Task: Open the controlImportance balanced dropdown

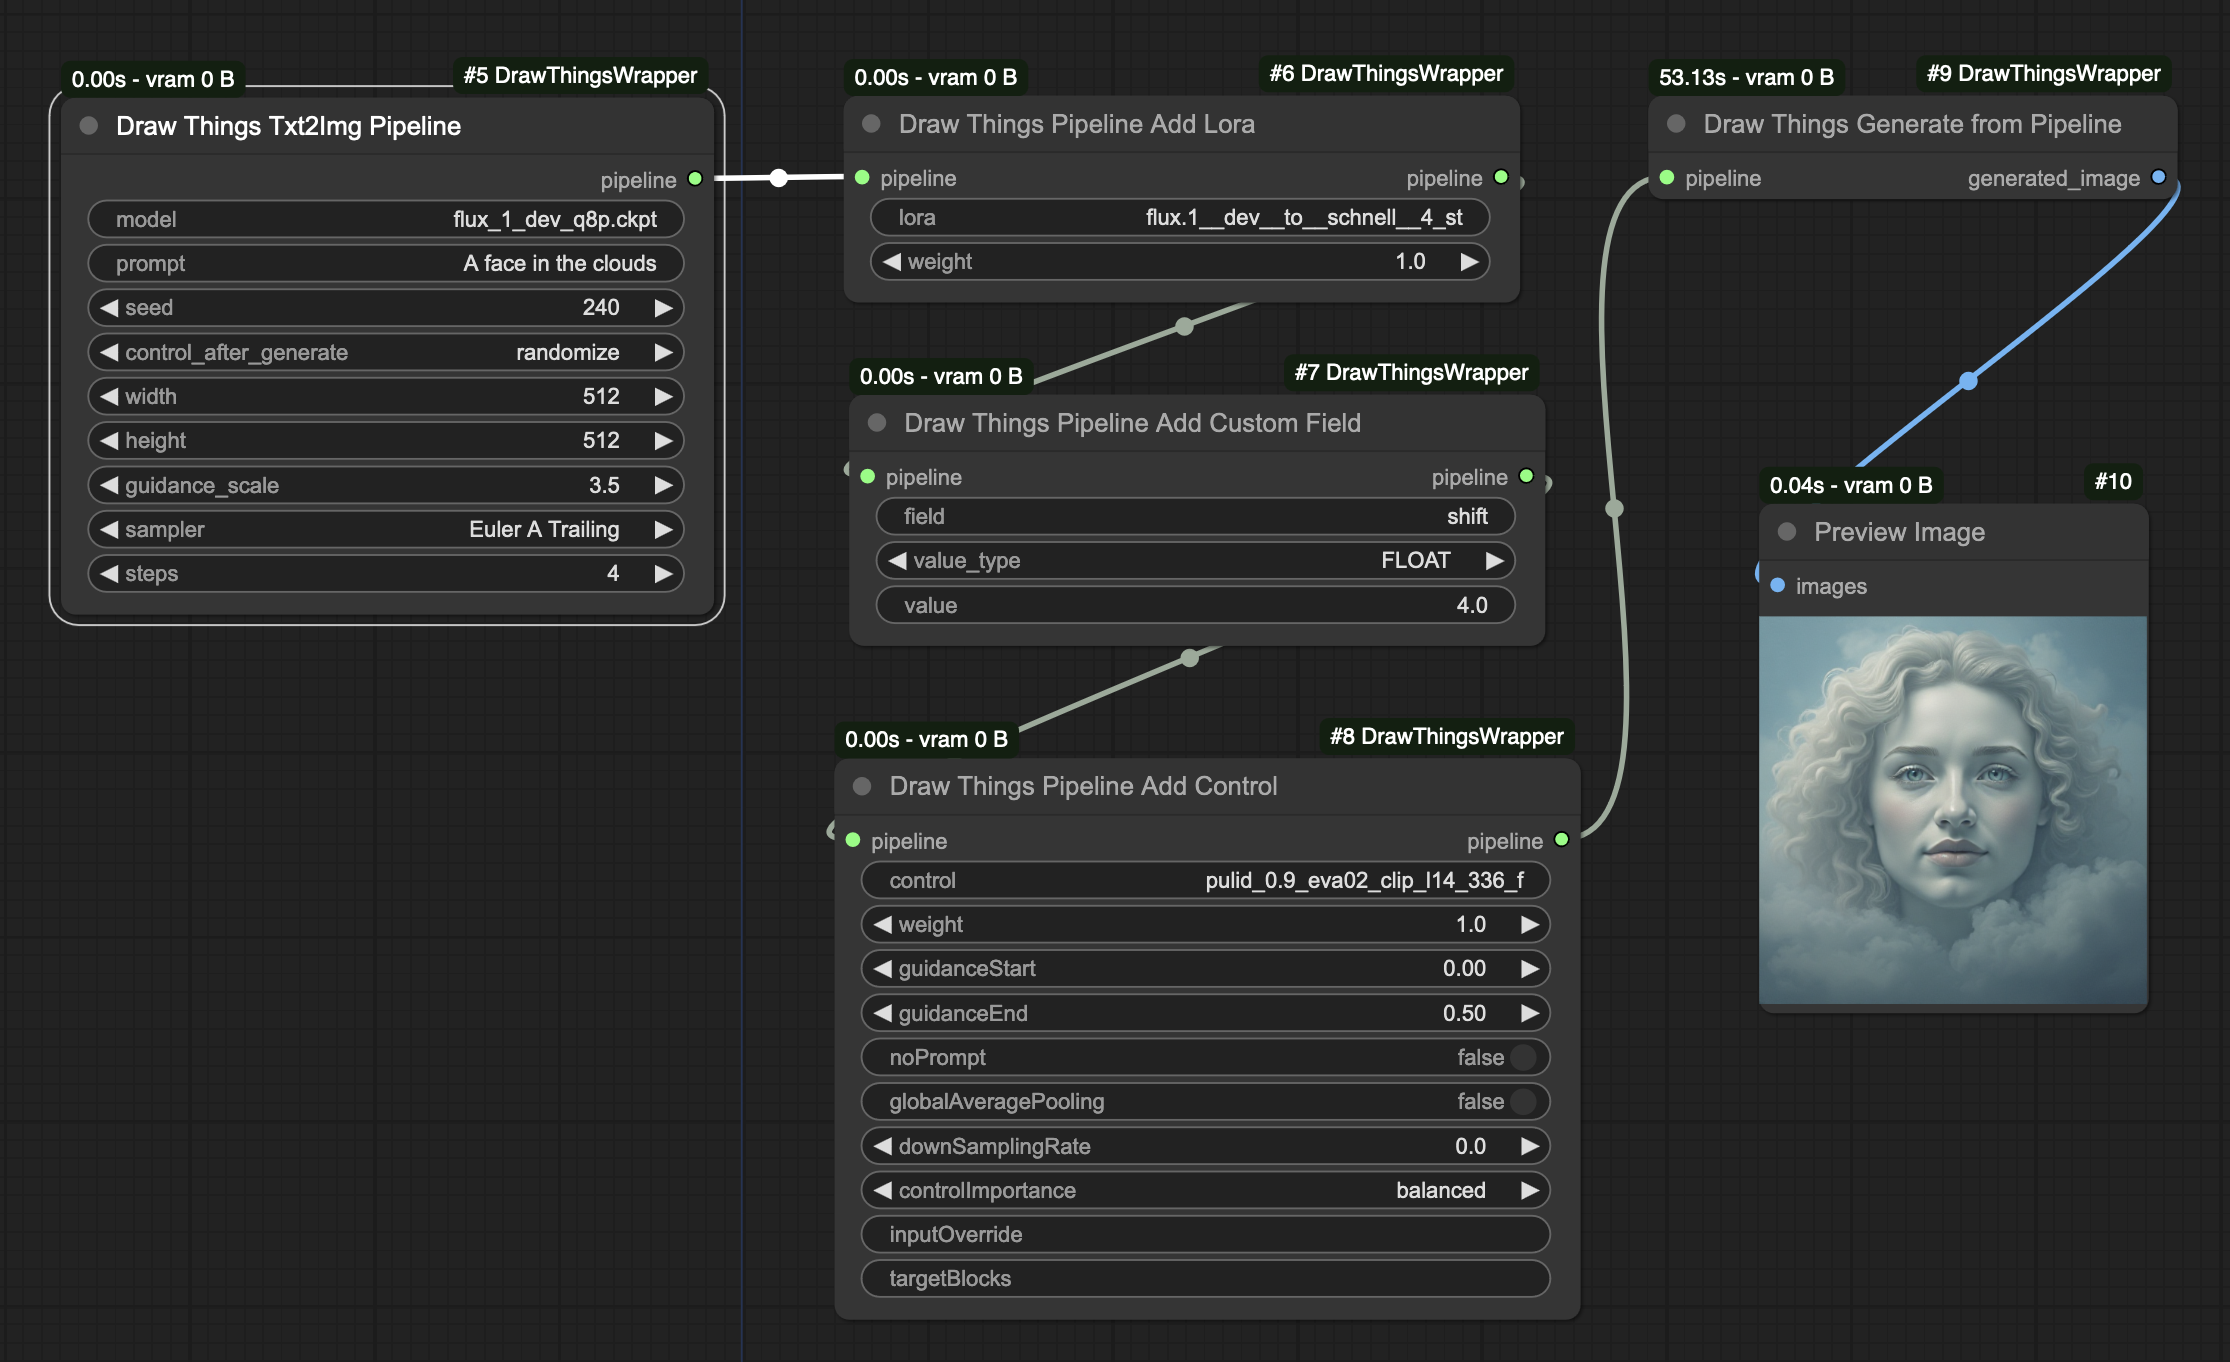Action: click(x=1439, y=1190)
